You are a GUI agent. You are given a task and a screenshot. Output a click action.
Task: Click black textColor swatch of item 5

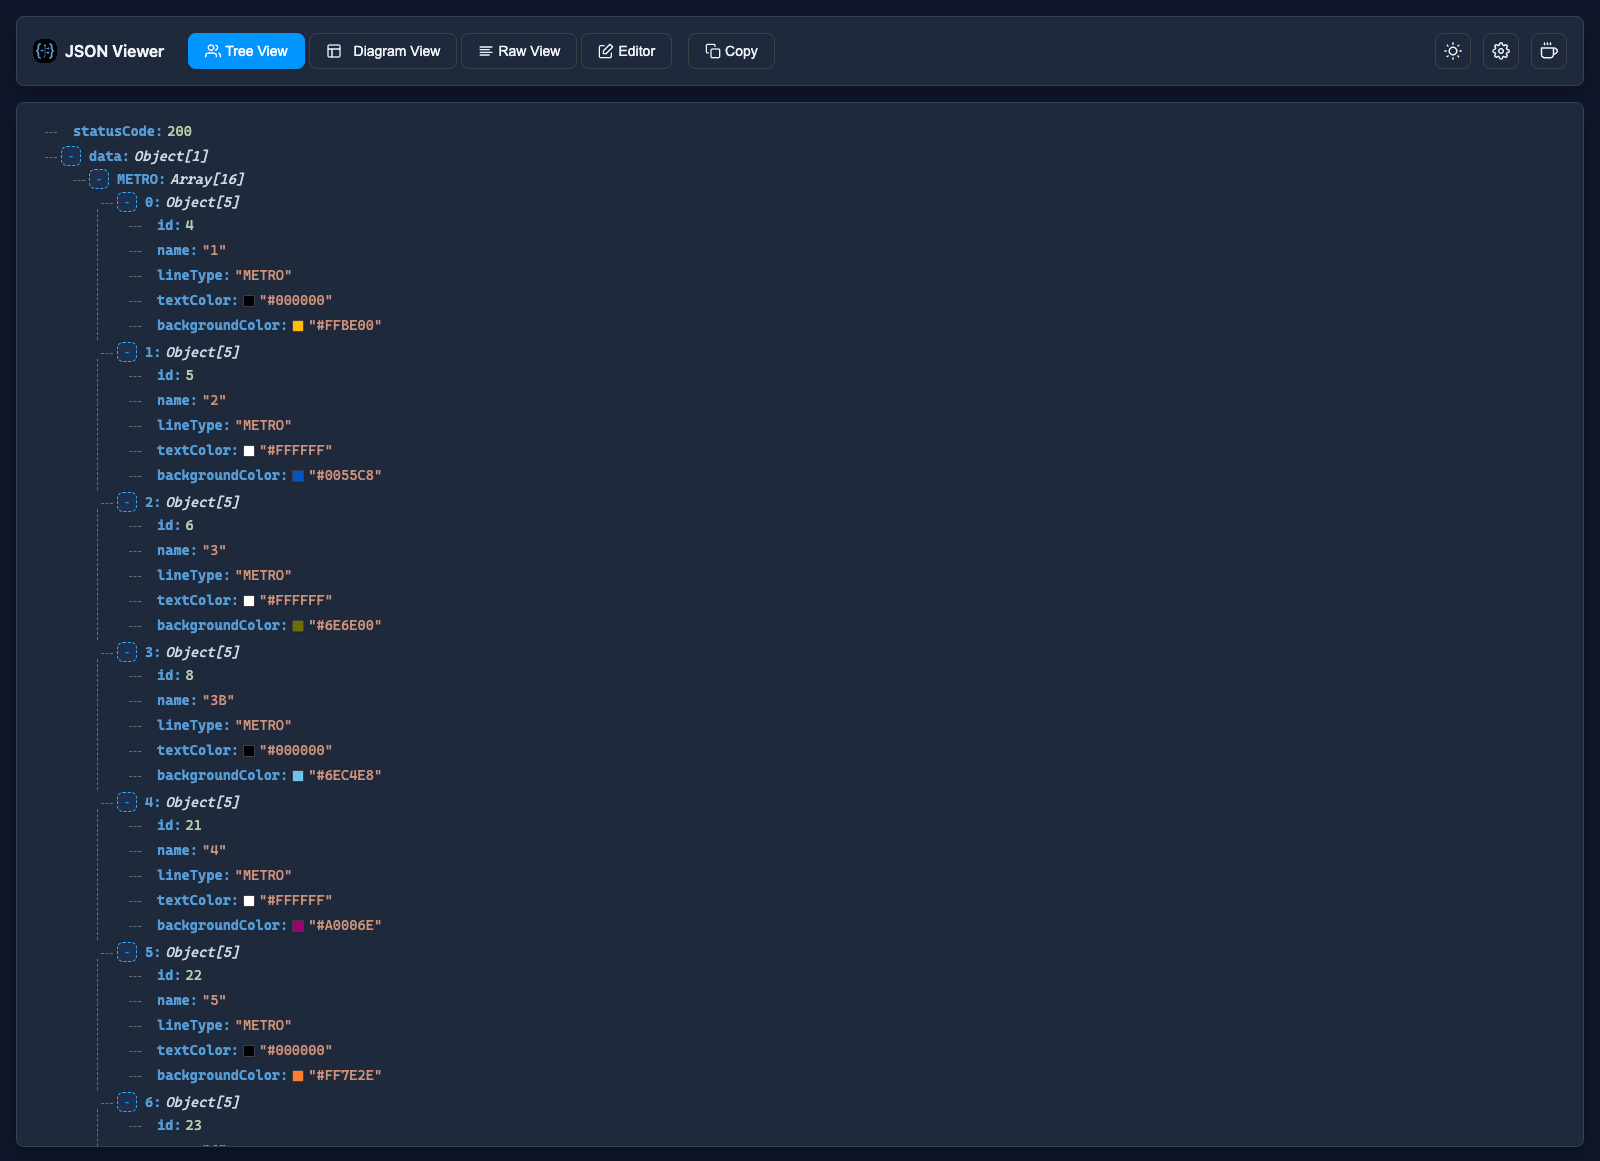249,1051
